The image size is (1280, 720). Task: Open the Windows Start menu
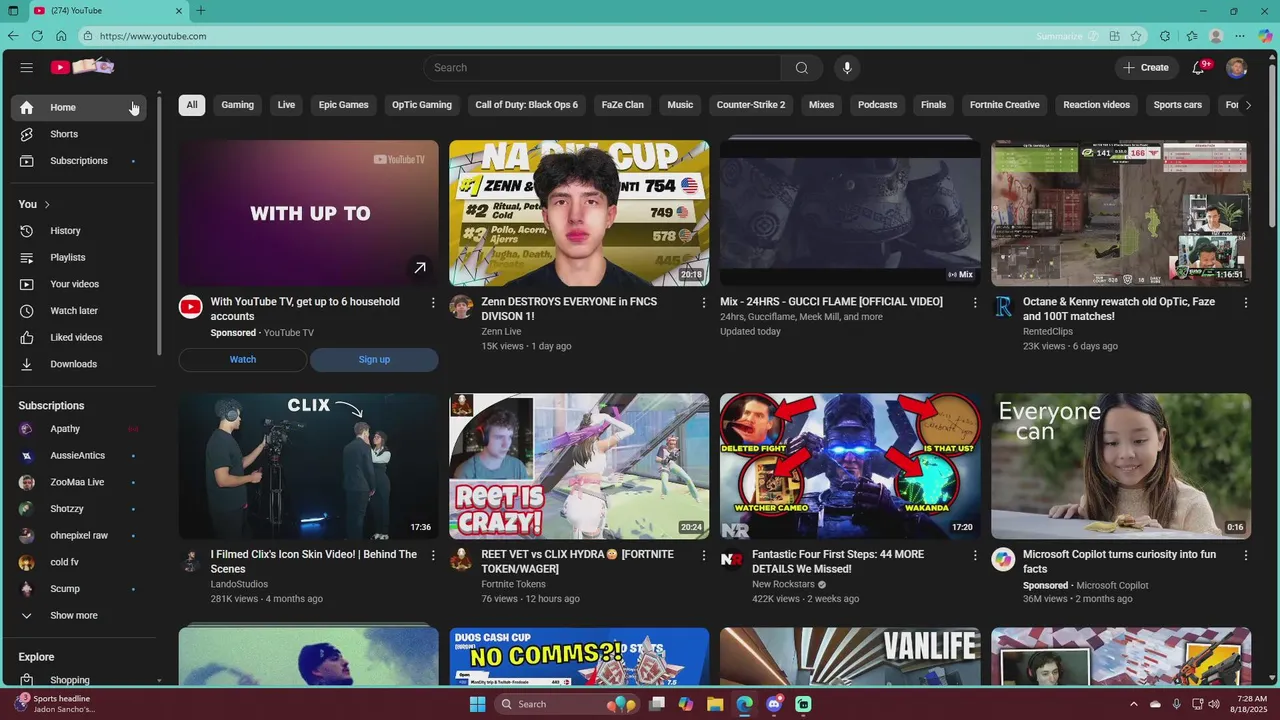click(478, 704)
